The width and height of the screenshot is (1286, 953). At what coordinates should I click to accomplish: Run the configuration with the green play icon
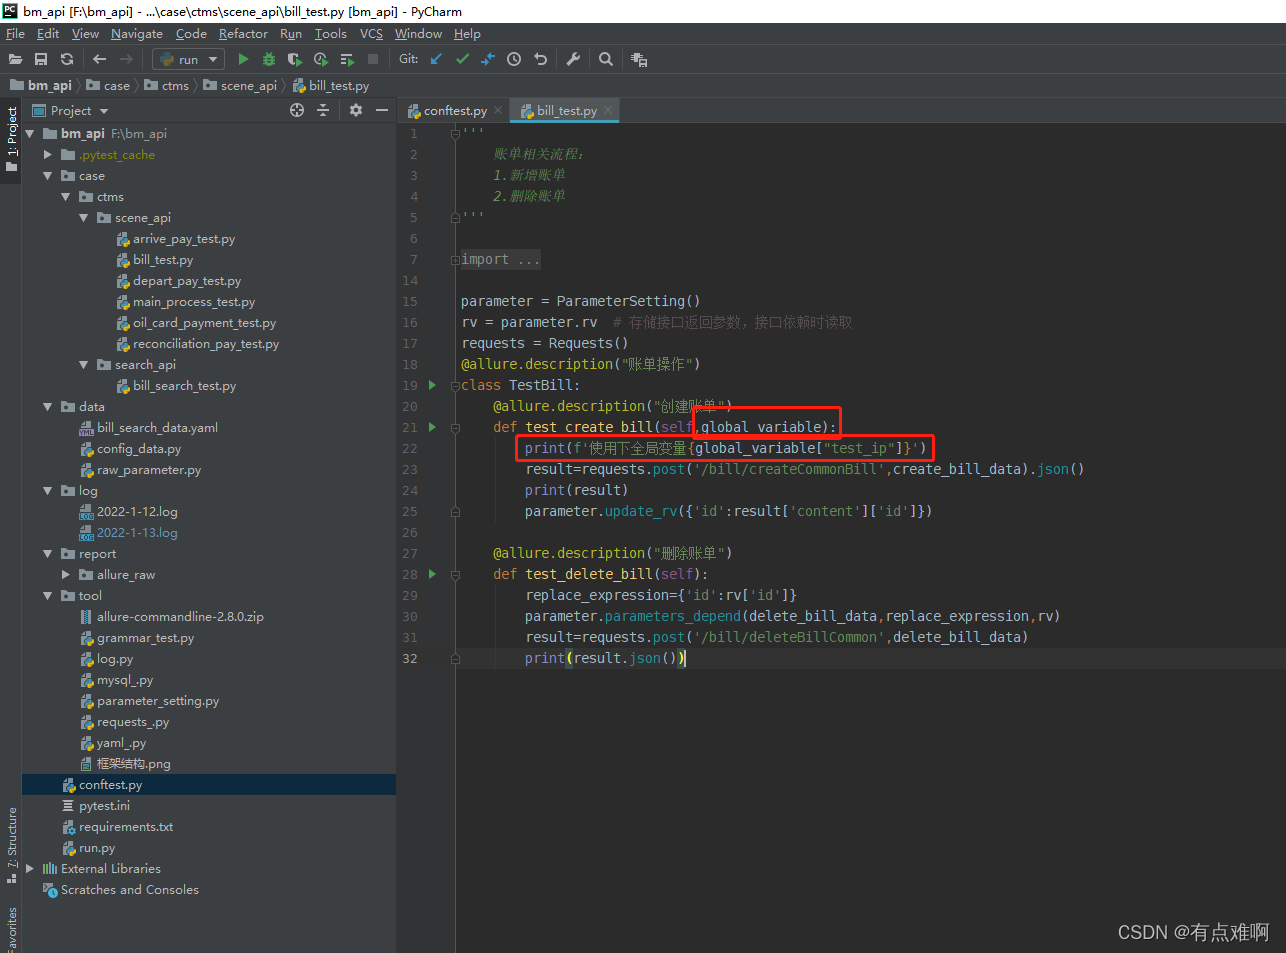243,60
